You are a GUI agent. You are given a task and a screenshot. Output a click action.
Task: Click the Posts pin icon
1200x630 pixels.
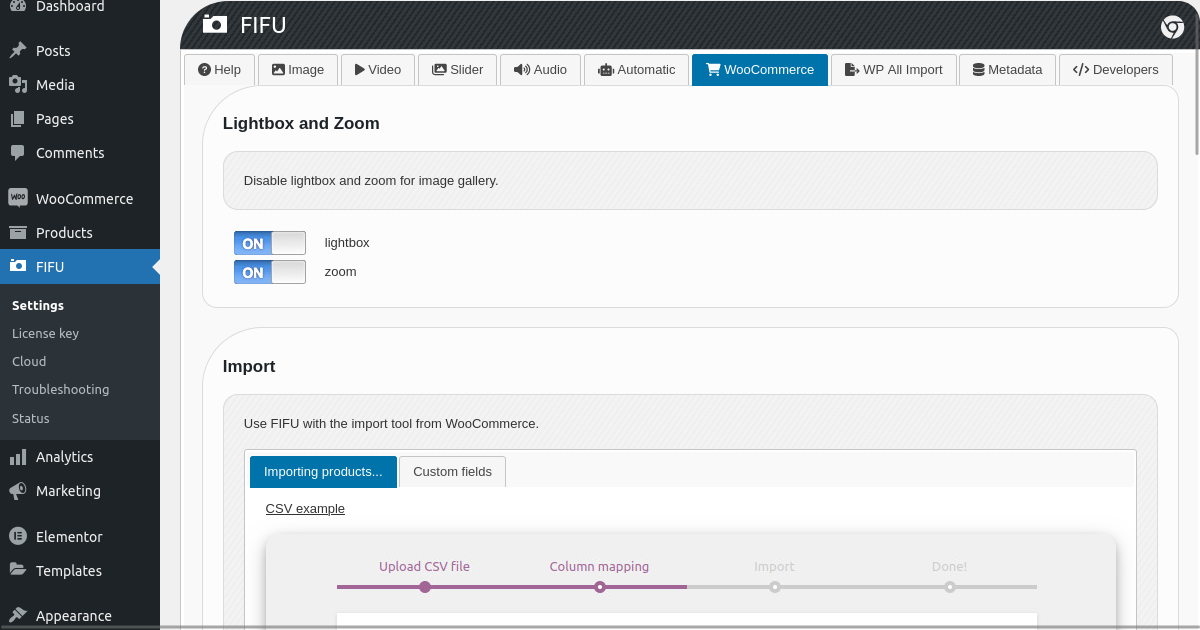coord(18,51)
